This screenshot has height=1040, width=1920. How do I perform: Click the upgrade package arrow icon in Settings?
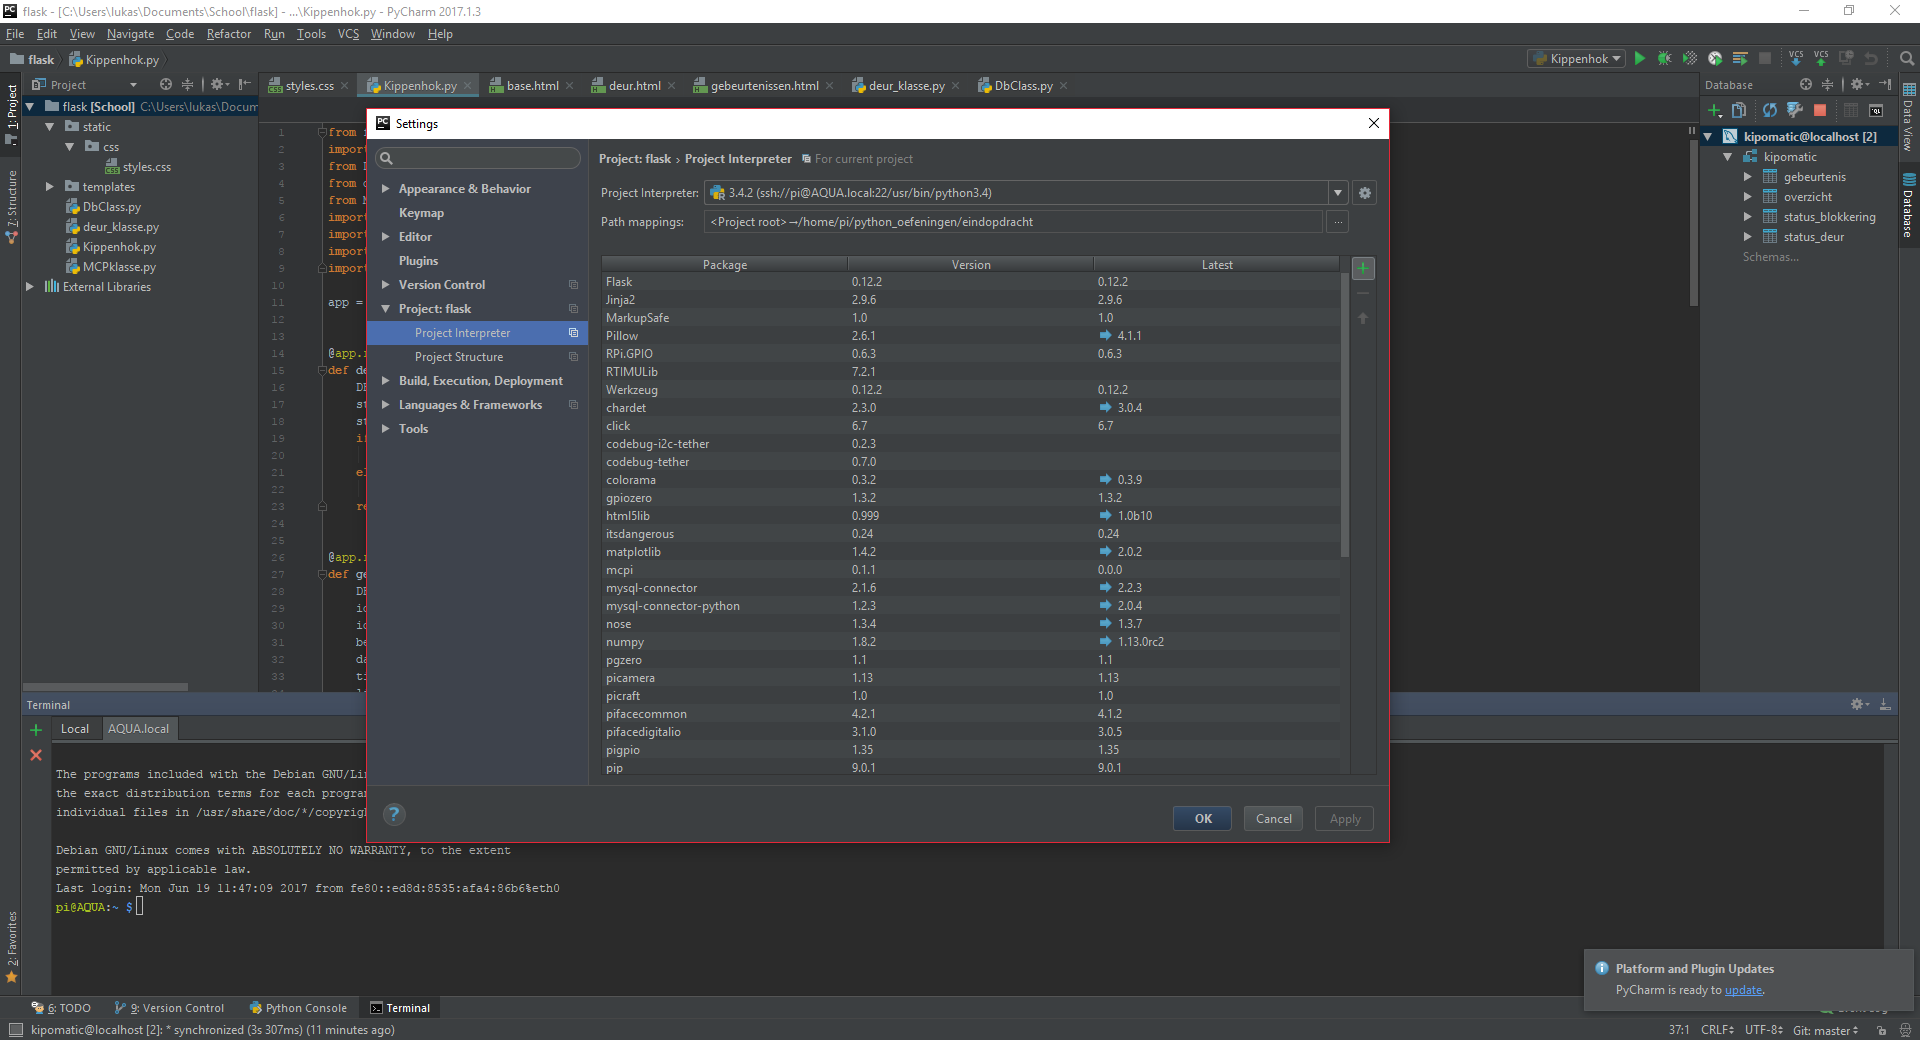[x=1363, y=318]
